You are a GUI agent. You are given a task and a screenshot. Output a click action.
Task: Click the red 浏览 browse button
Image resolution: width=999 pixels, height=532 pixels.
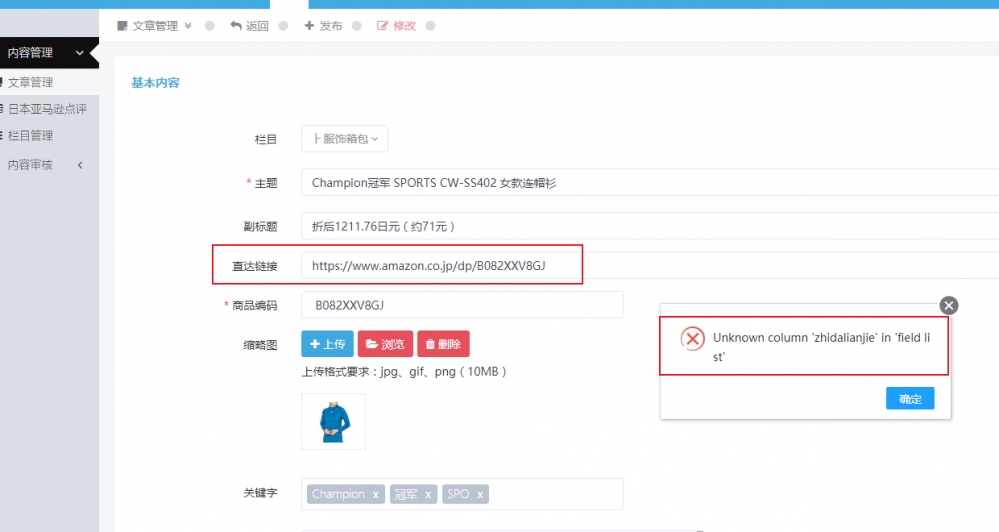point(385,344)
